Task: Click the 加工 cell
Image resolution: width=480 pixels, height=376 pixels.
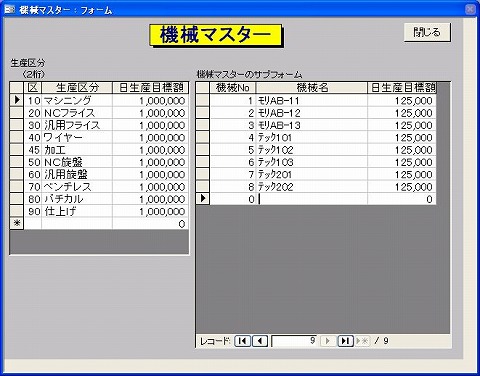Action: coord(77,150)
